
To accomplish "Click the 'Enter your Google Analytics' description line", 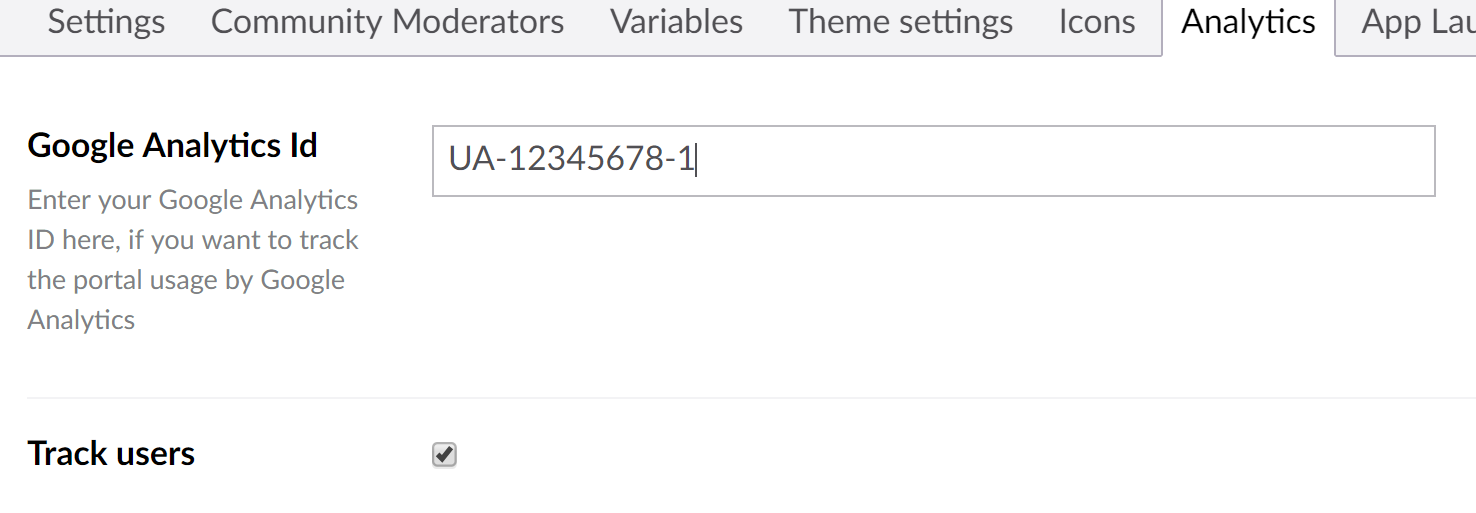I will pos(192,200).
